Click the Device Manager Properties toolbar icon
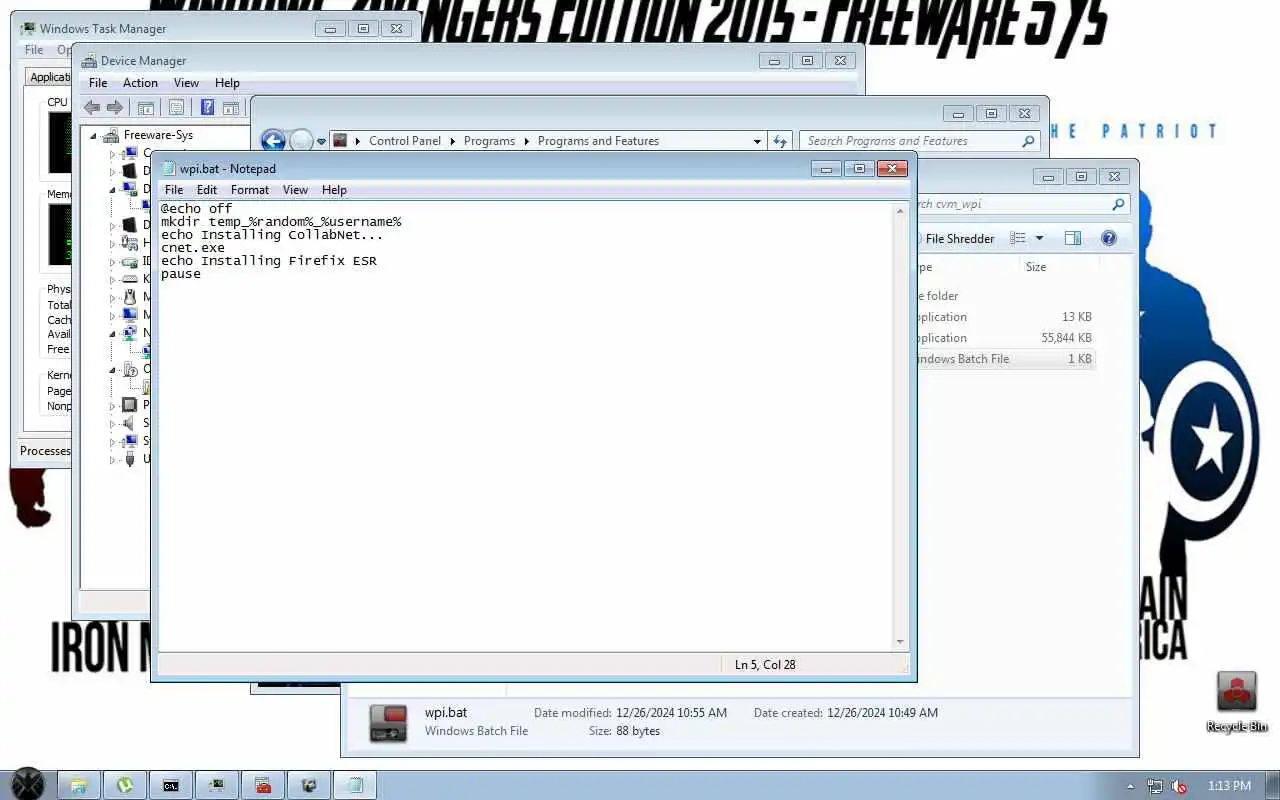 tap(177, 108)
